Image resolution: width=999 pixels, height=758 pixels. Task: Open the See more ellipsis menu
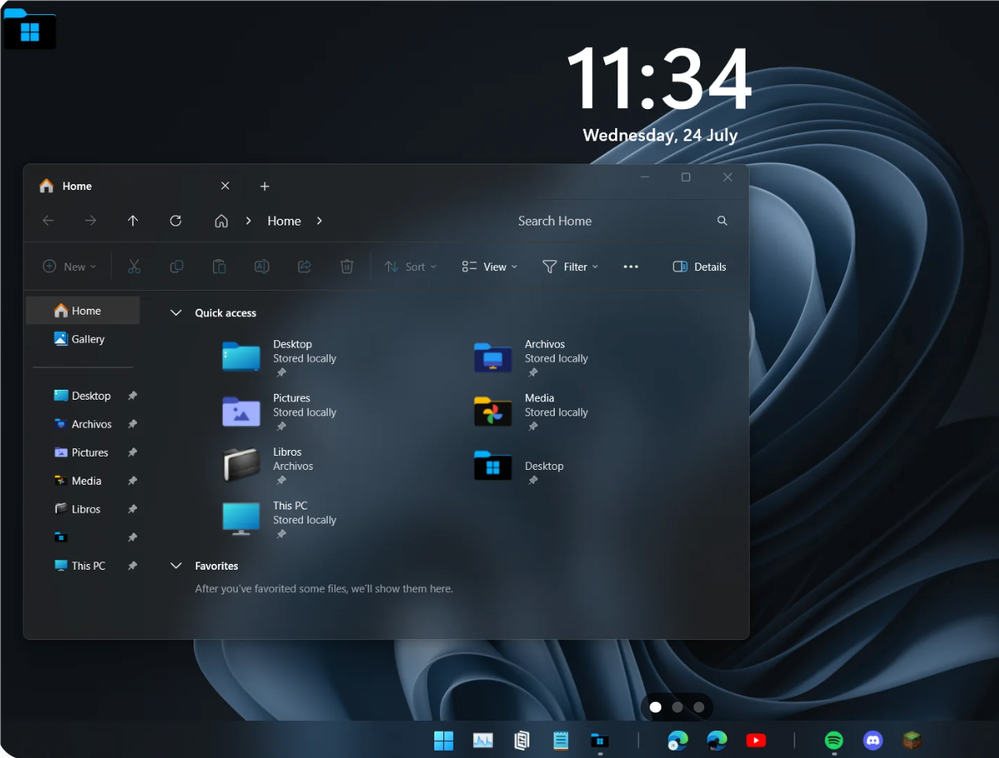pyautogui.click(x=631, y=266)
